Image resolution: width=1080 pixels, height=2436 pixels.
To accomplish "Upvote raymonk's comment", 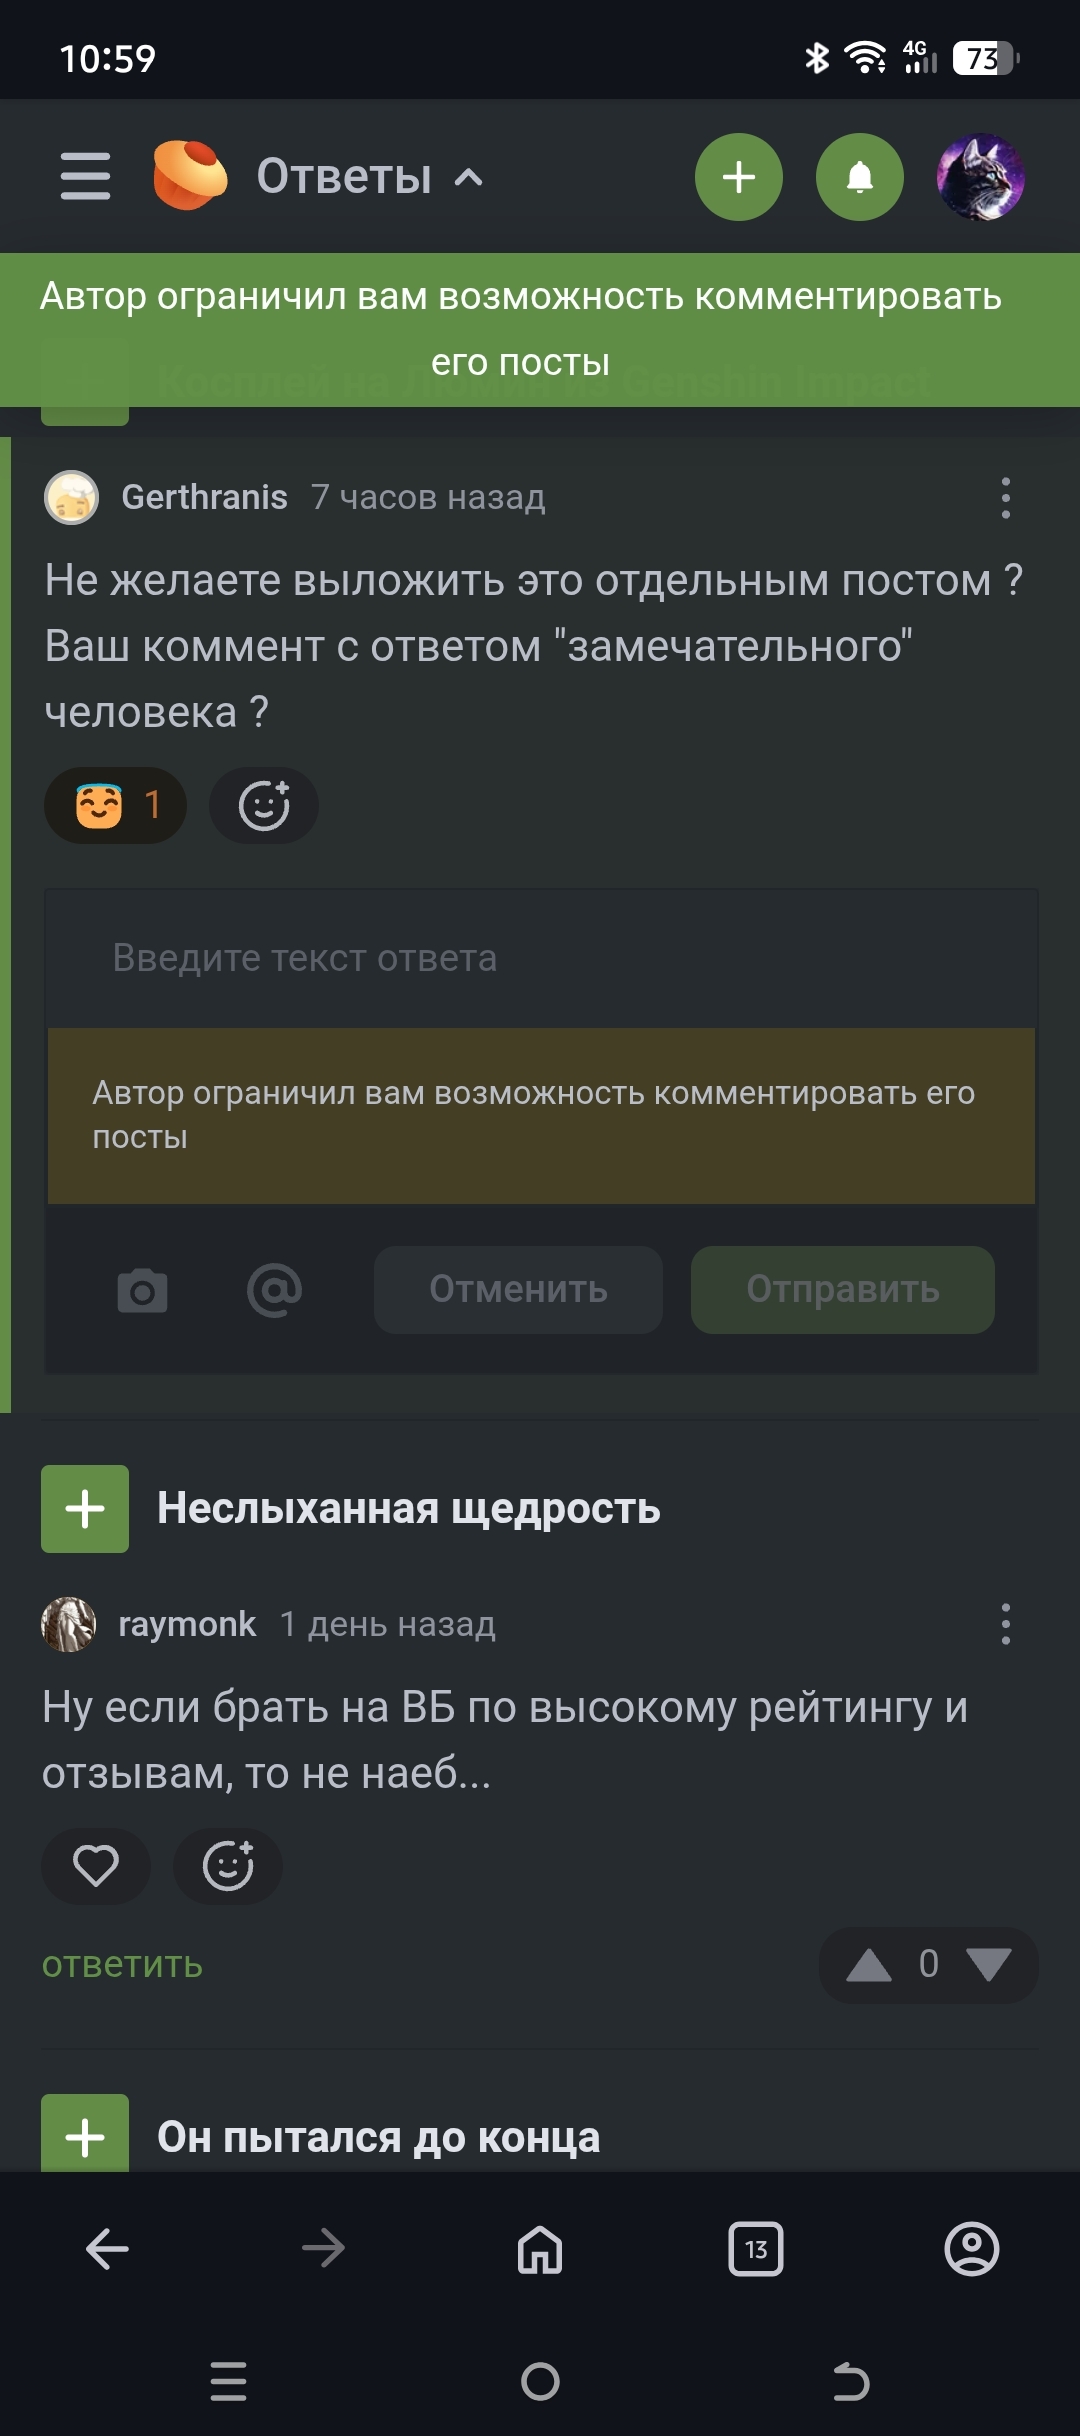I will pyautogui.click(x=868, y=1965).
